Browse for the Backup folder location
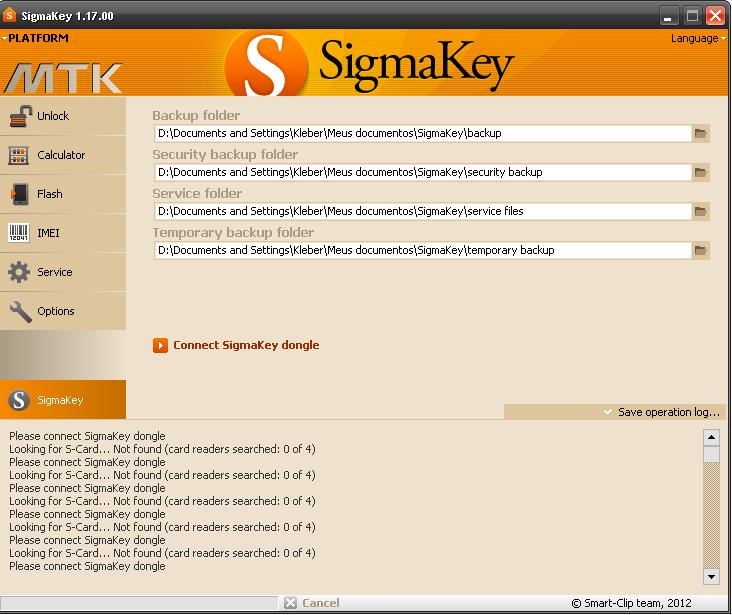 (700, 133)
